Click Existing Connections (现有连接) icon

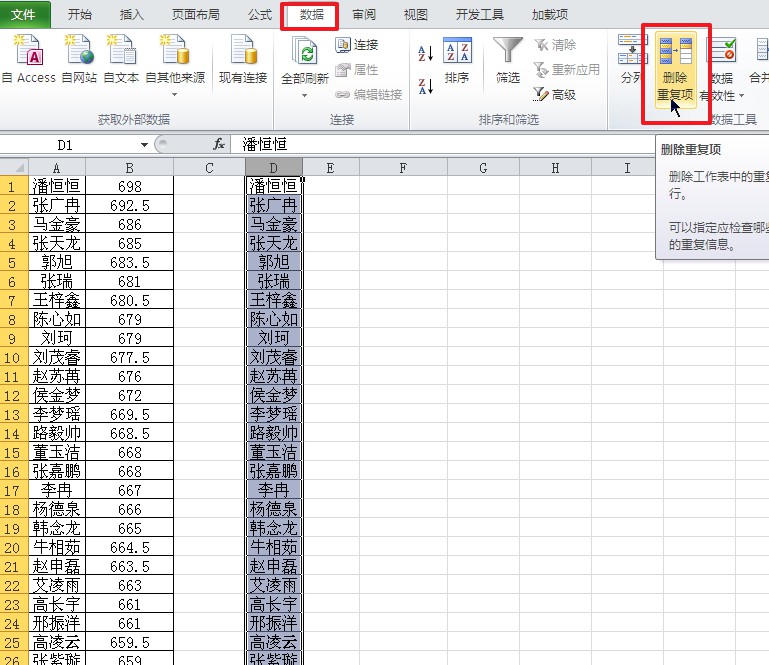[243, 58]
